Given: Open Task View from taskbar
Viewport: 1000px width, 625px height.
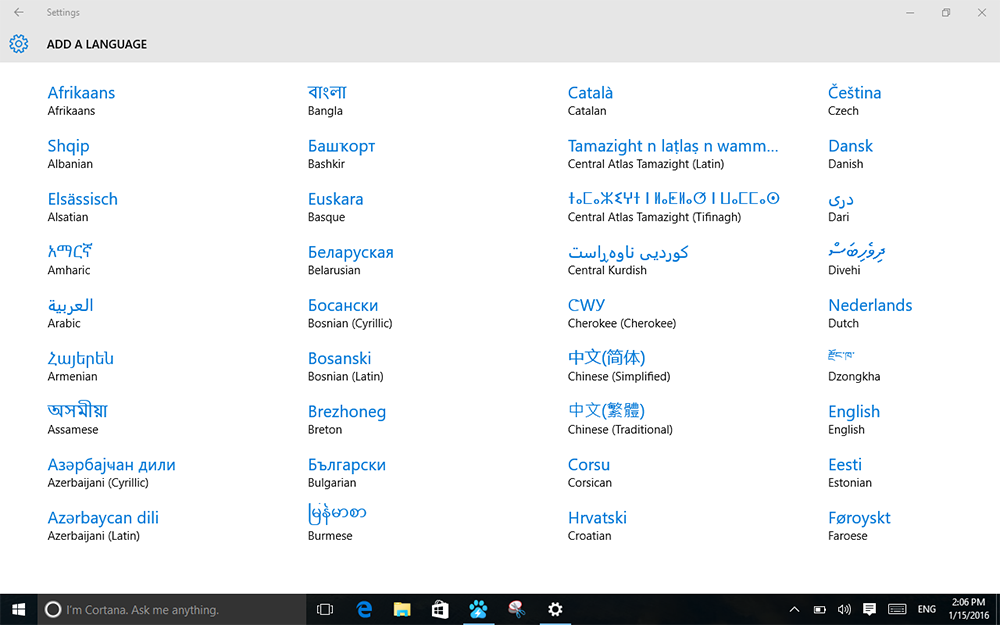Looking at the screenshot, I should tap(324, 609).
